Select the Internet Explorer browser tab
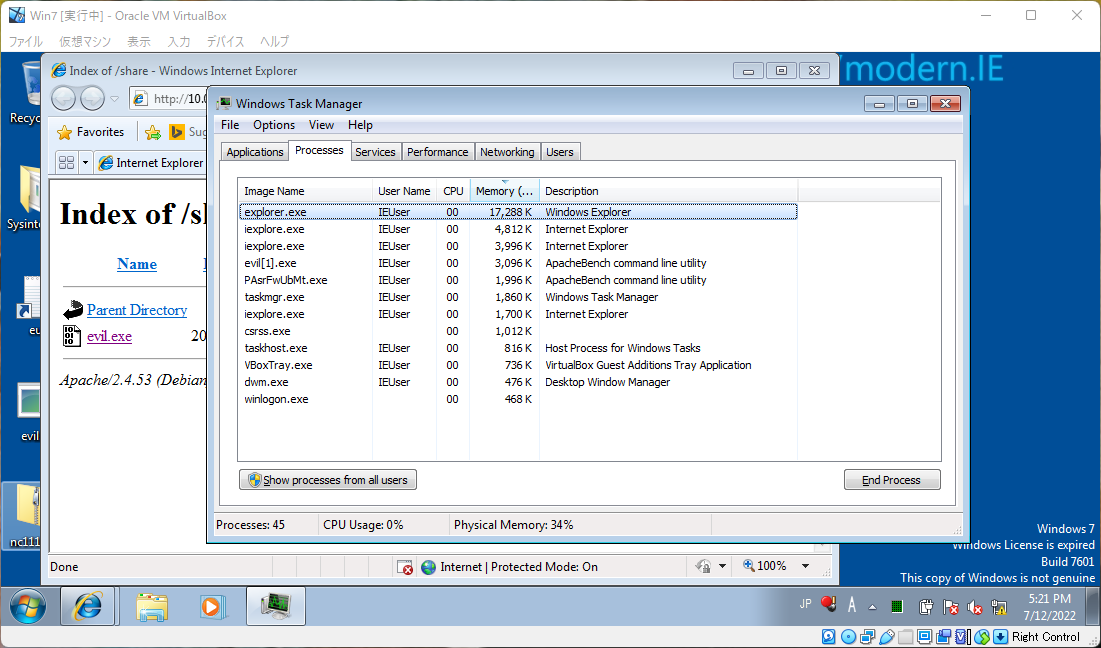 coord(152,163)
